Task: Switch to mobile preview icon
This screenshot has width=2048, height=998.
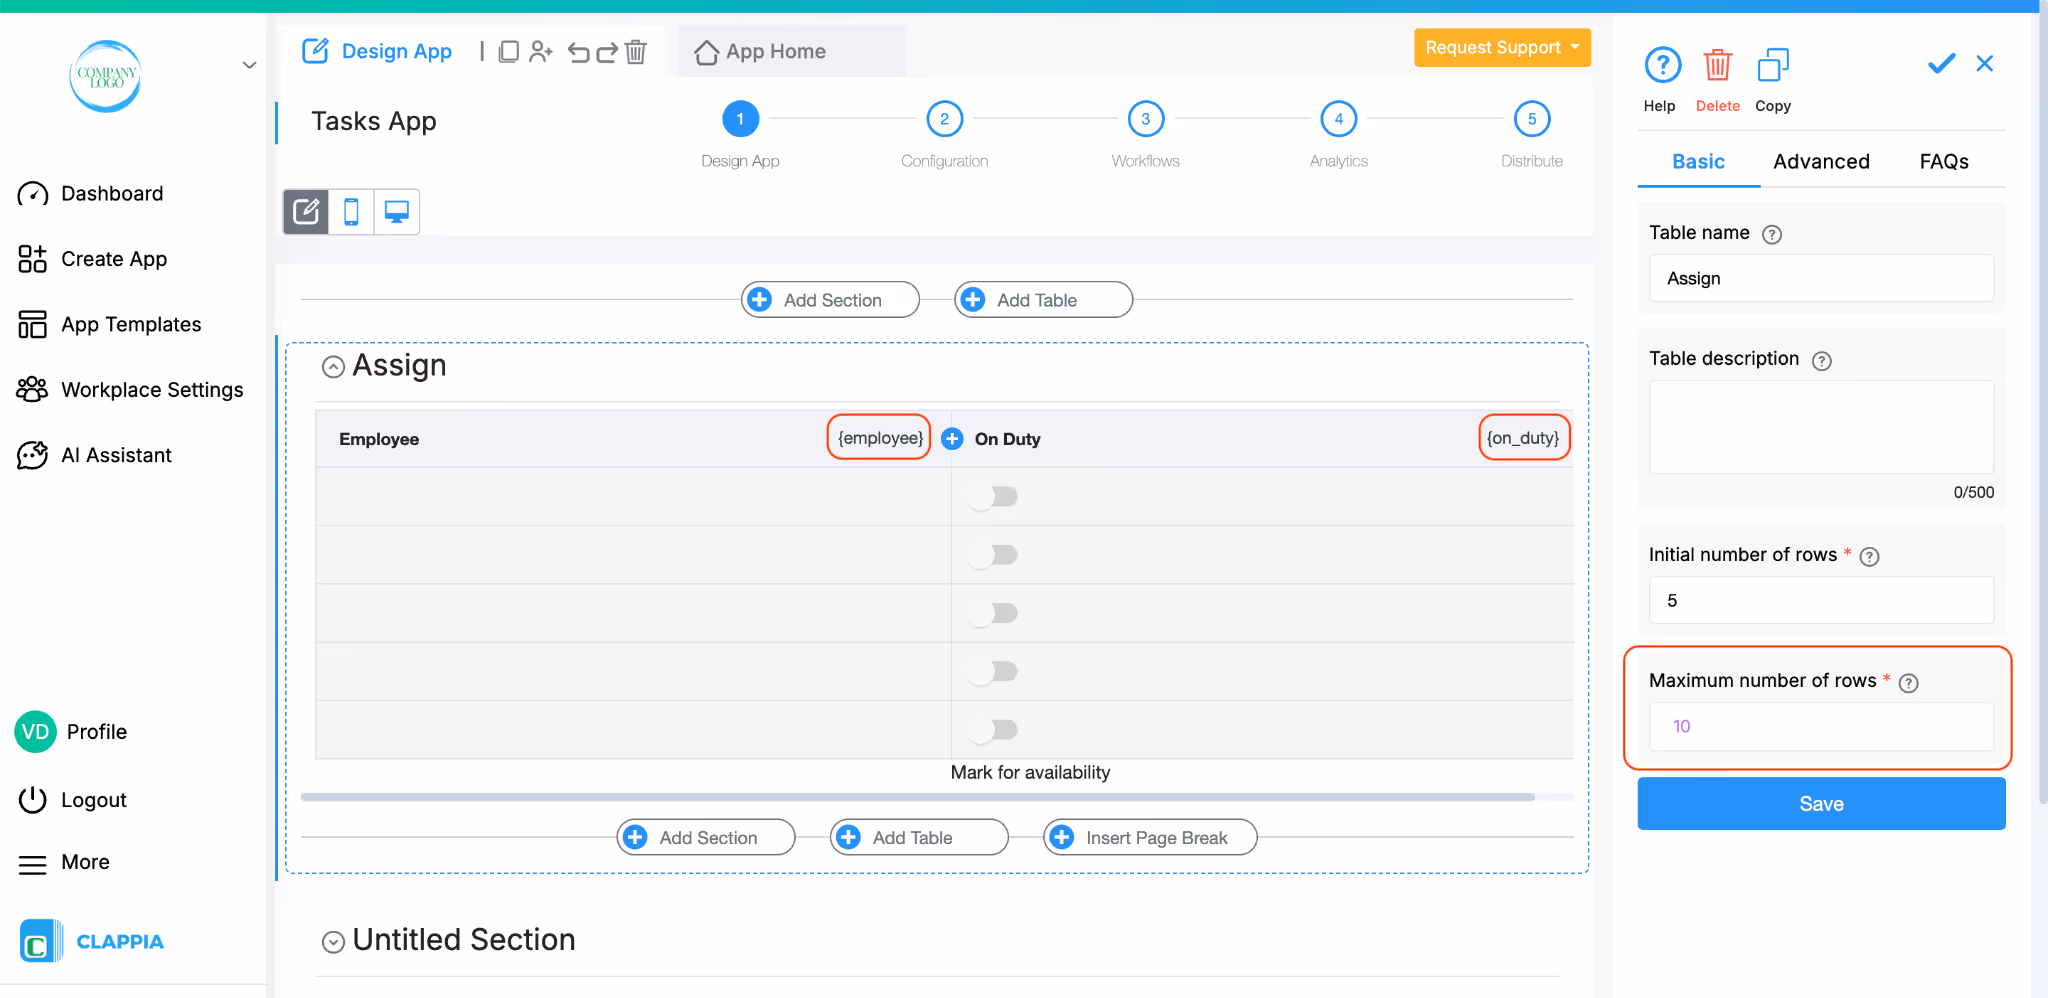Action: click(351, 212)
